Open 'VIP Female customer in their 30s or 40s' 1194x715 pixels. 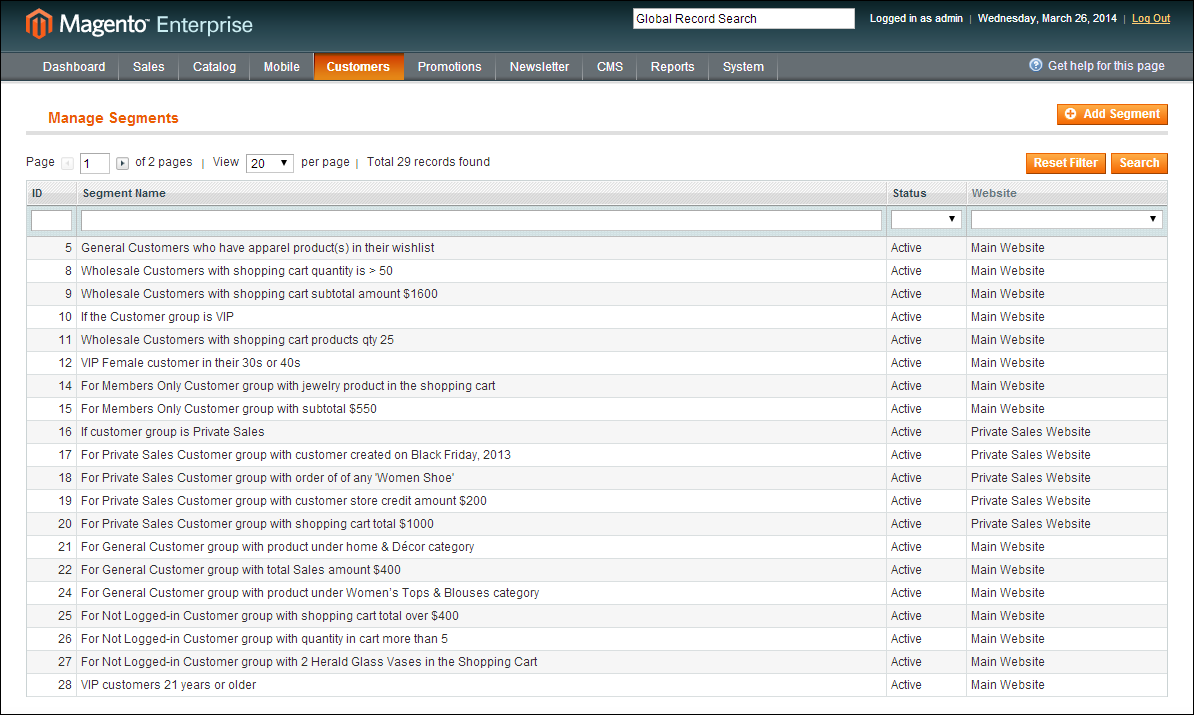coord(596,362)
